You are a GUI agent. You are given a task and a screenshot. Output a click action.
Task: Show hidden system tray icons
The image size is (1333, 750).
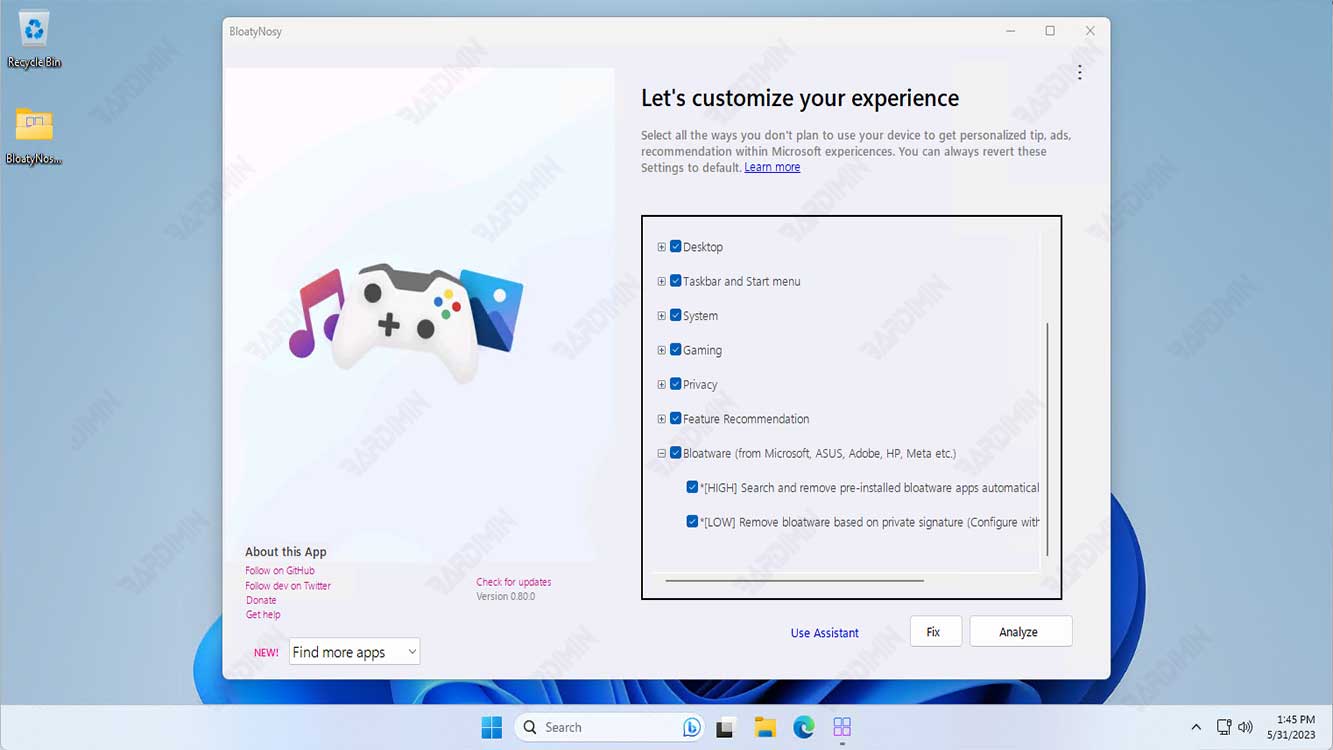point(1196,727)
